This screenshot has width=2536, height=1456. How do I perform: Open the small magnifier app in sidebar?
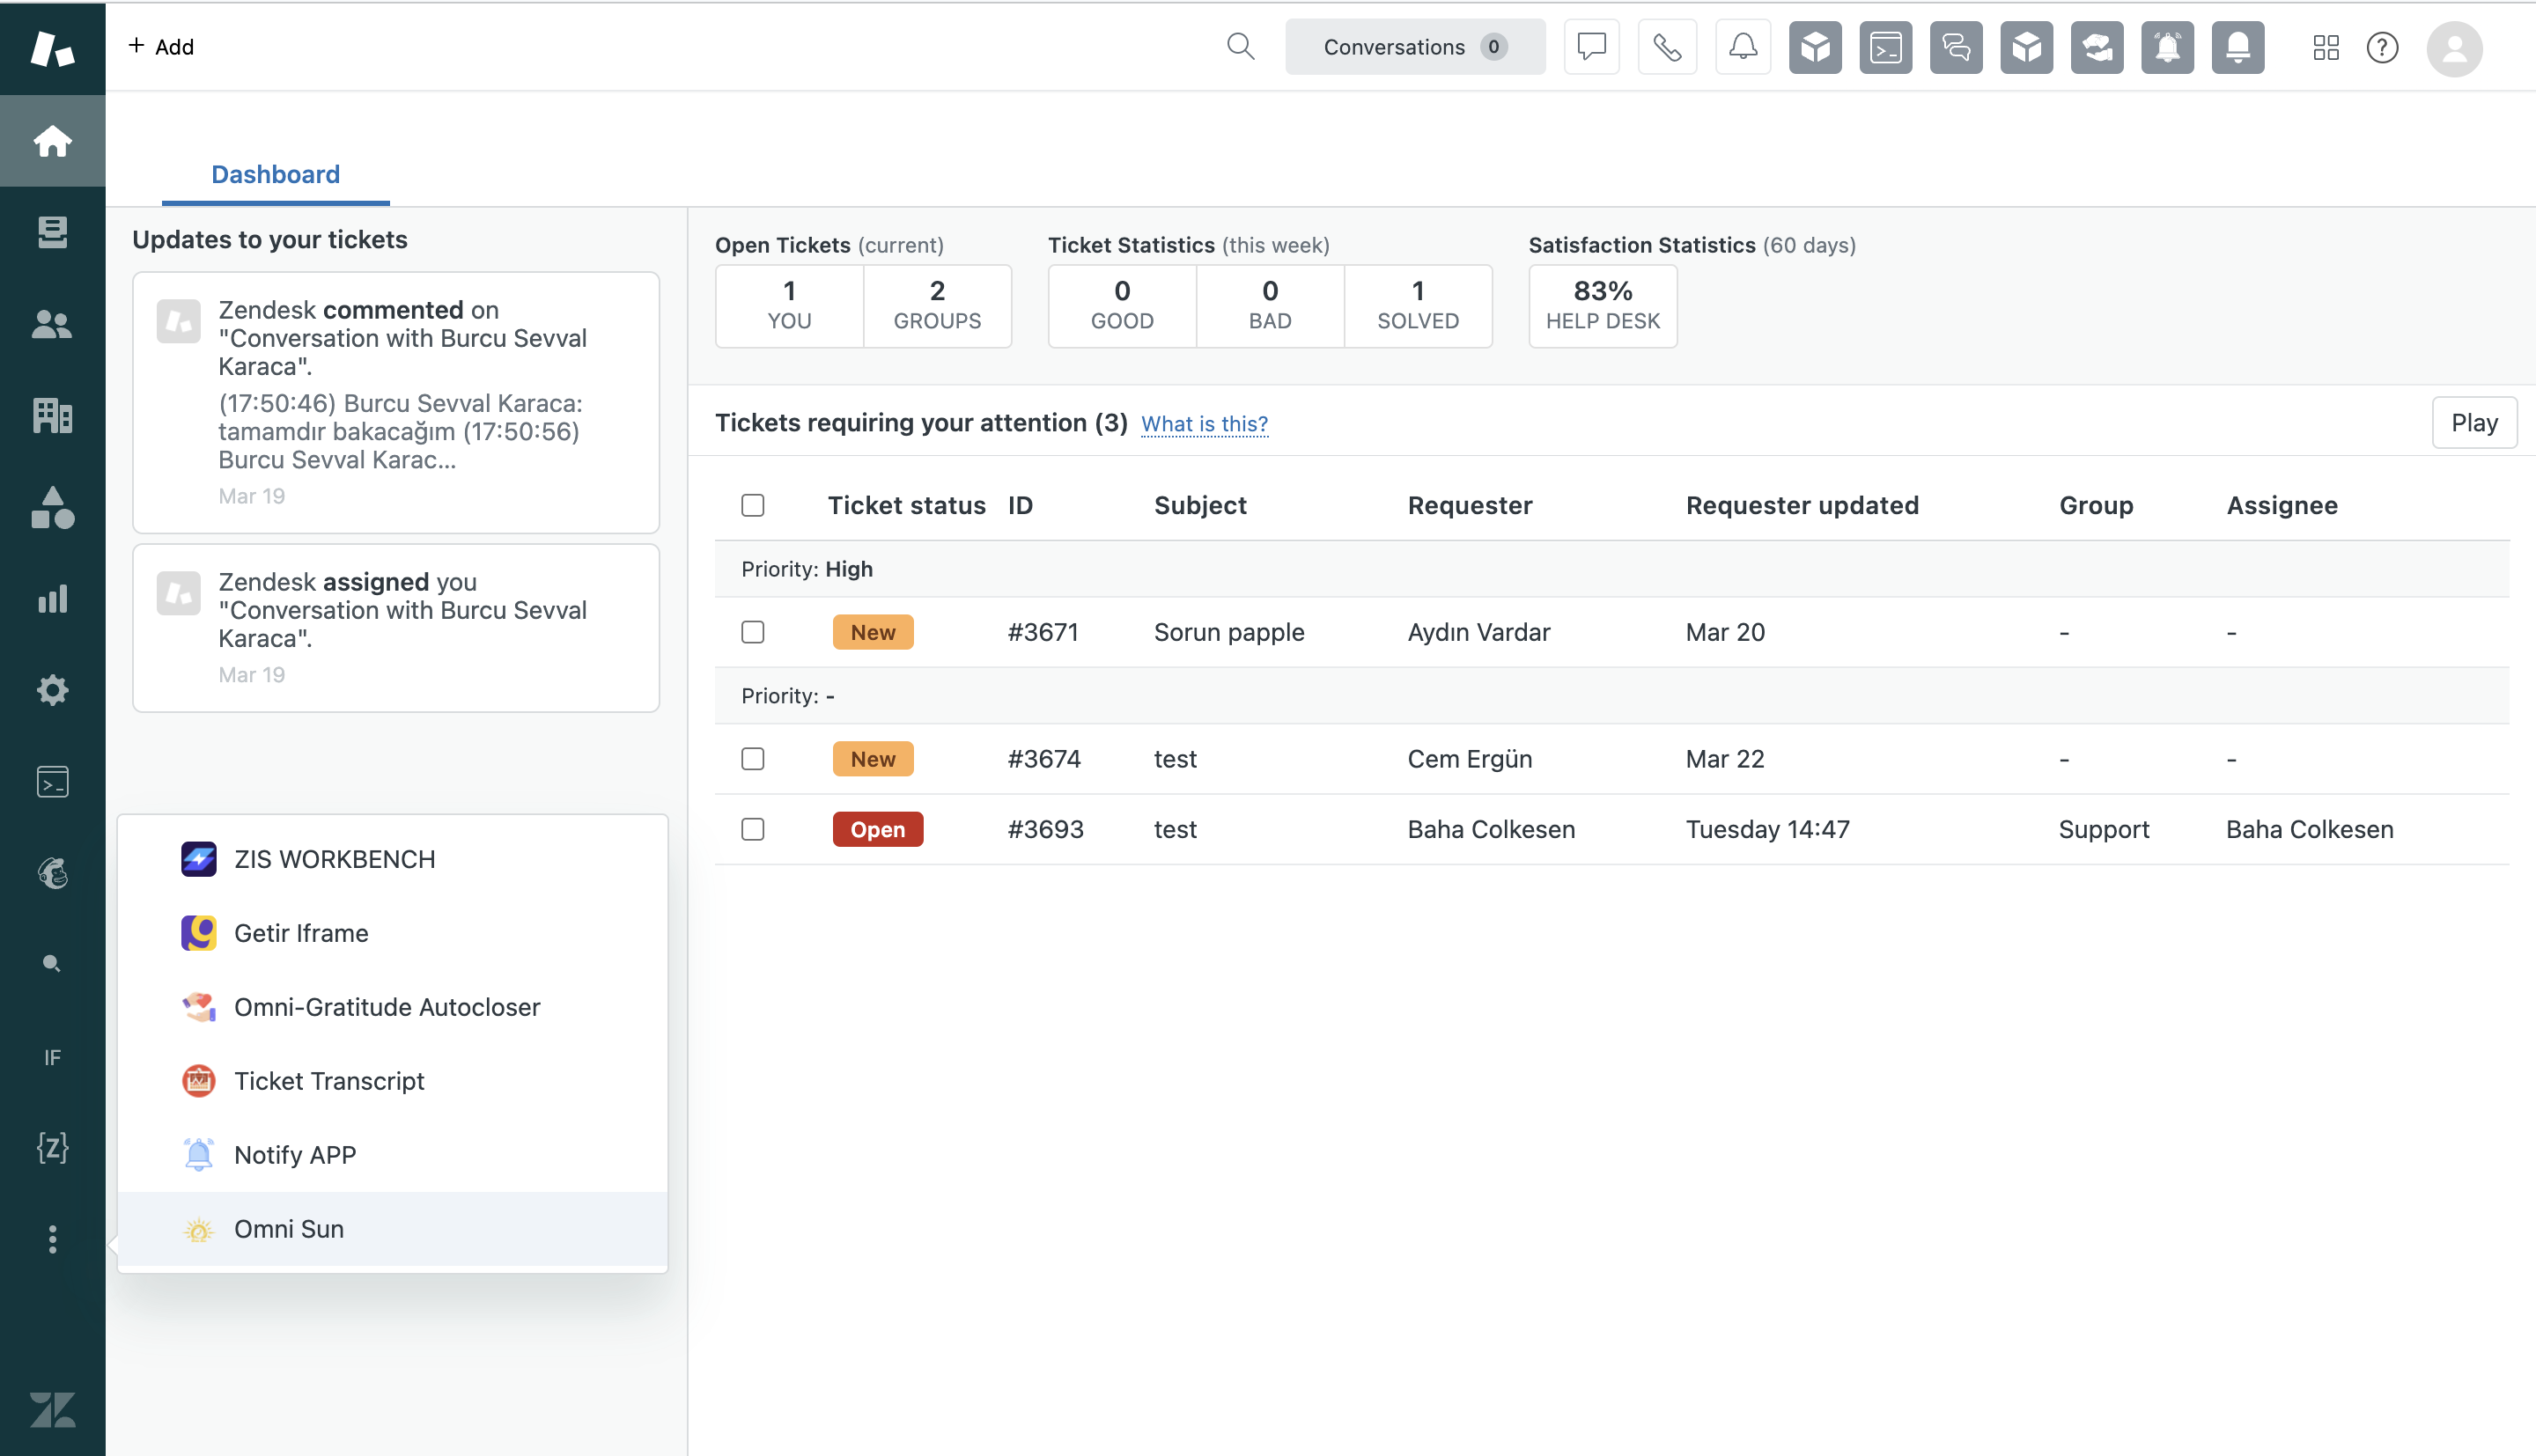(x=52, y=964)
